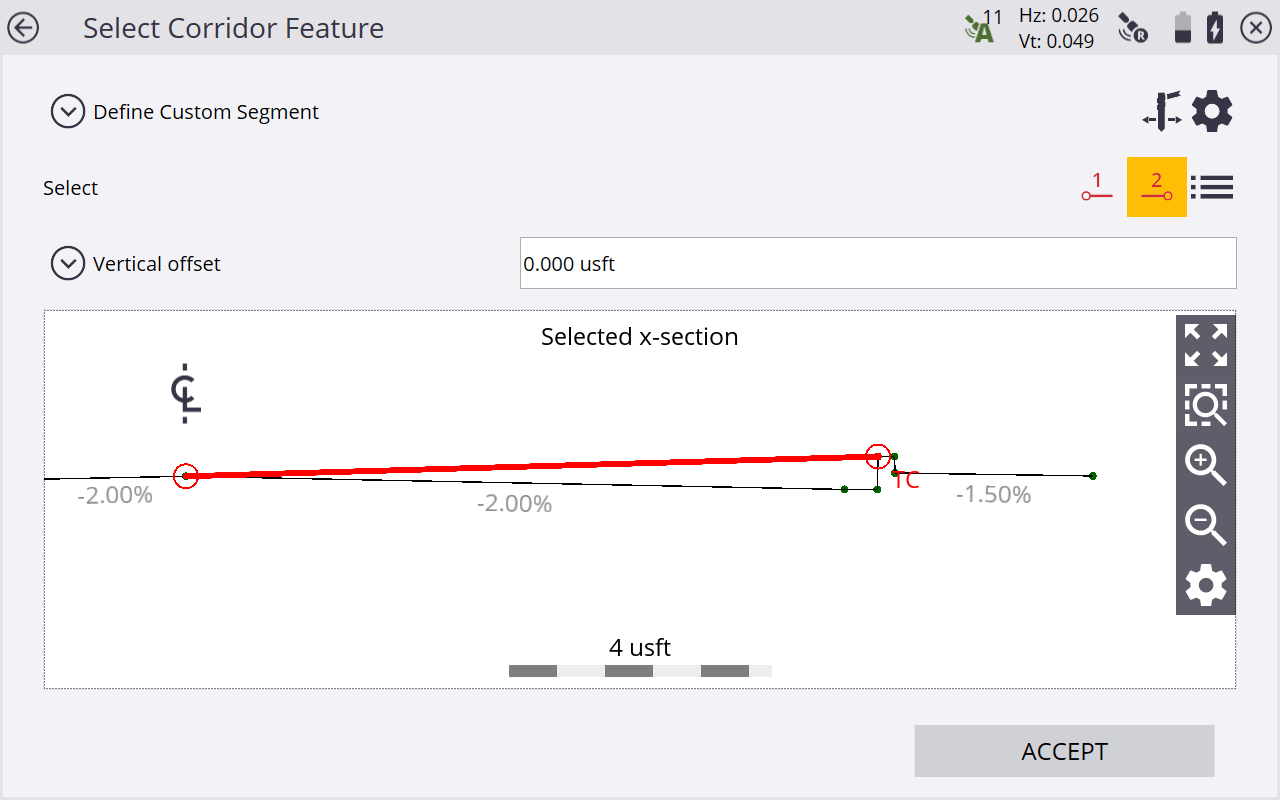Open the instrument offset stakeout icon
The image size is (1280, 800).
(1162, 111)
